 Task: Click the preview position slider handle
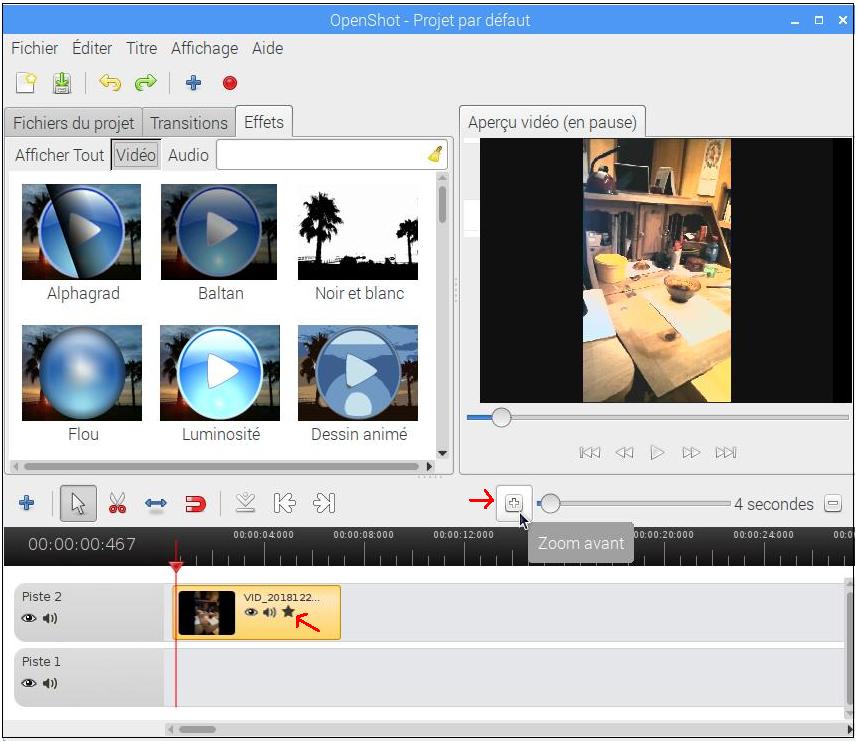[501, 418]
